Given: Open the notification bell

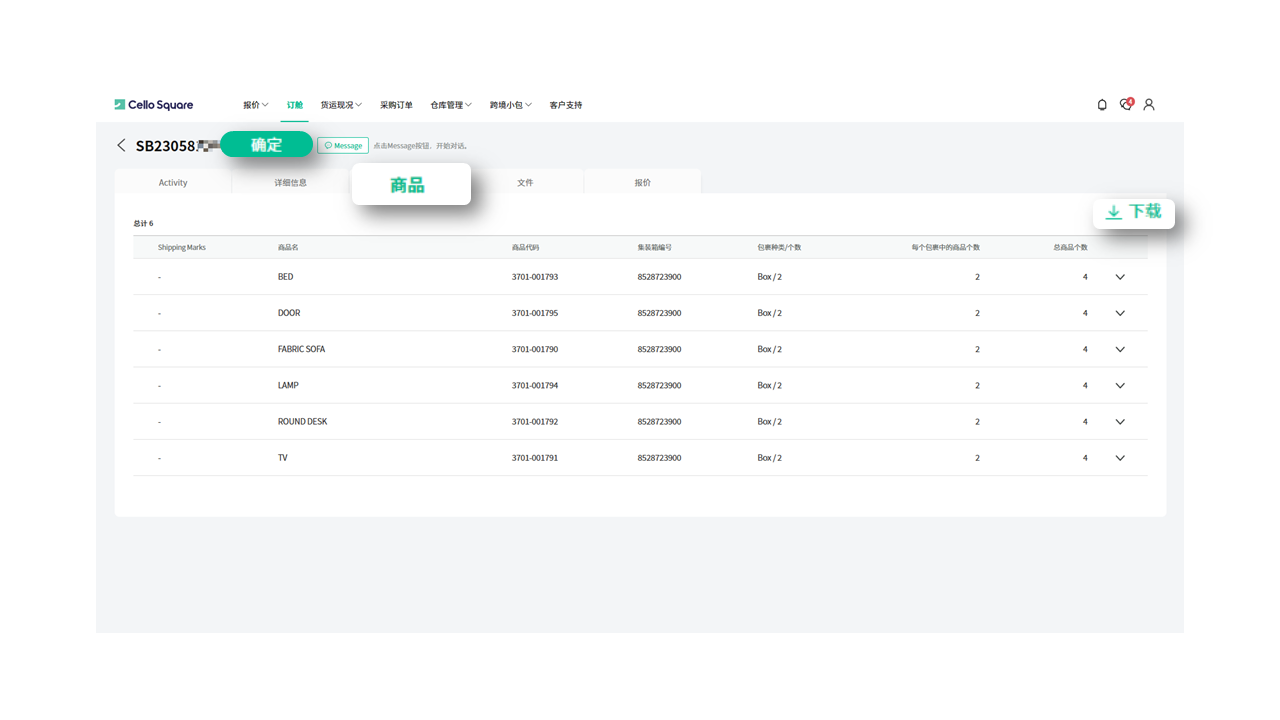Looking at the screenshot, I should (x=1102, y=105).
